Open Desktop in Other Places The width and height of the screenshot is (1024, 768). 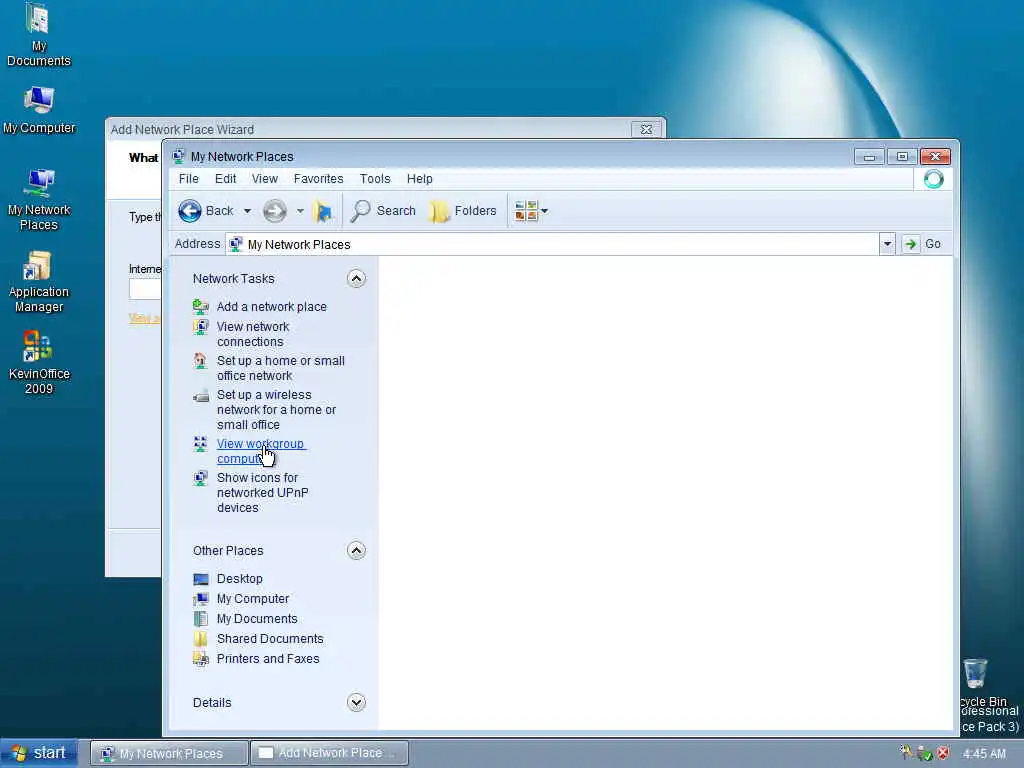pyautogui.click(x=240, y=579)
